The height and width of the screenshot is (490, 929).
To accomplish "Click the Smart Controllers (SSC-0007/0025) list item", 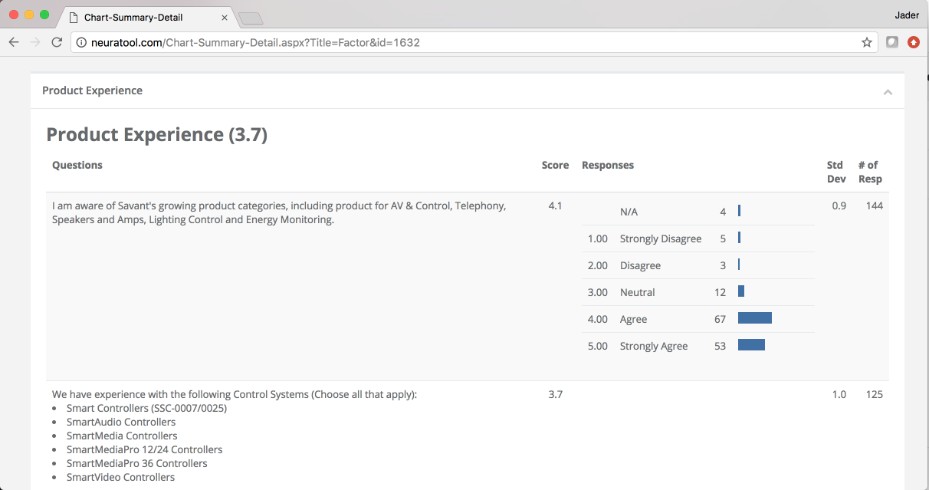I will click(x=146, y=408).
